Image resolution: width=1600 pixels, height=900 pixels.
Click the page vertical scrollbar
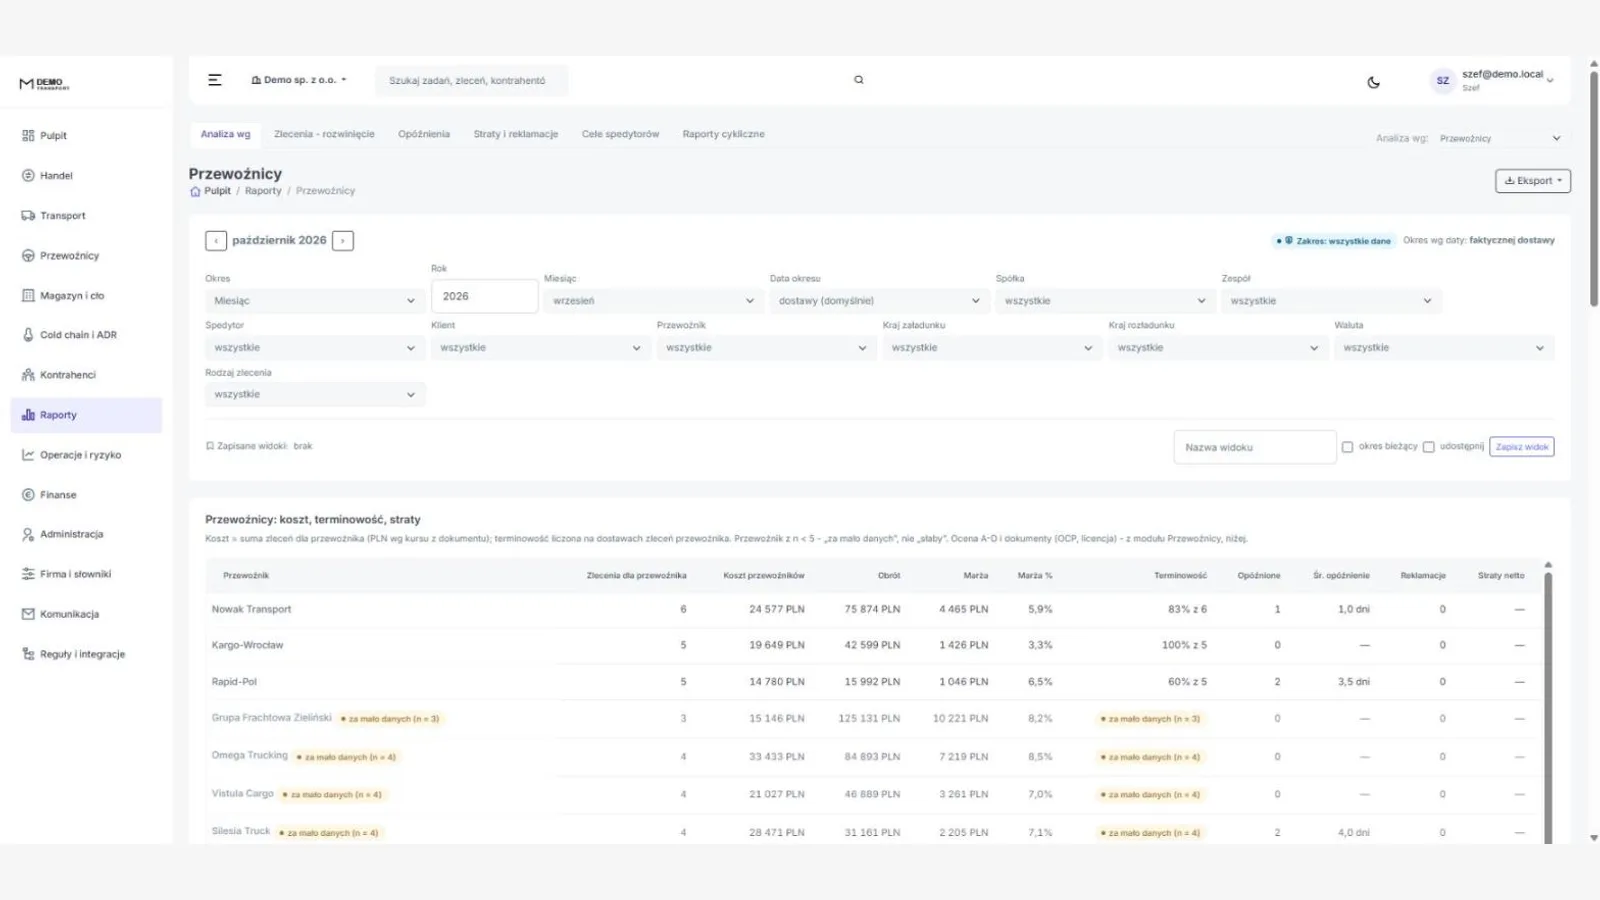tap(1594, 190)
